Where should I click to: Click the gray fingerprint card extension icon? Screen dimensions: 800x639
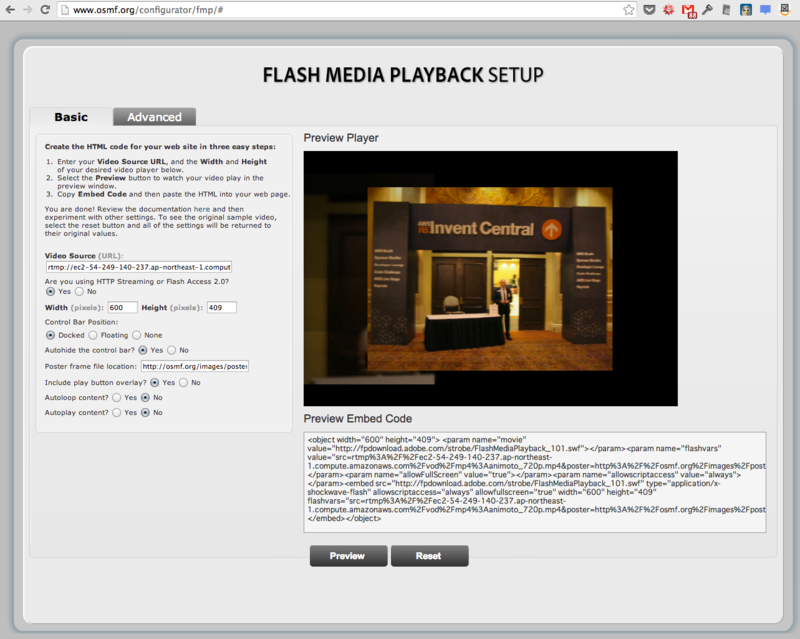(x=727, y=10)
